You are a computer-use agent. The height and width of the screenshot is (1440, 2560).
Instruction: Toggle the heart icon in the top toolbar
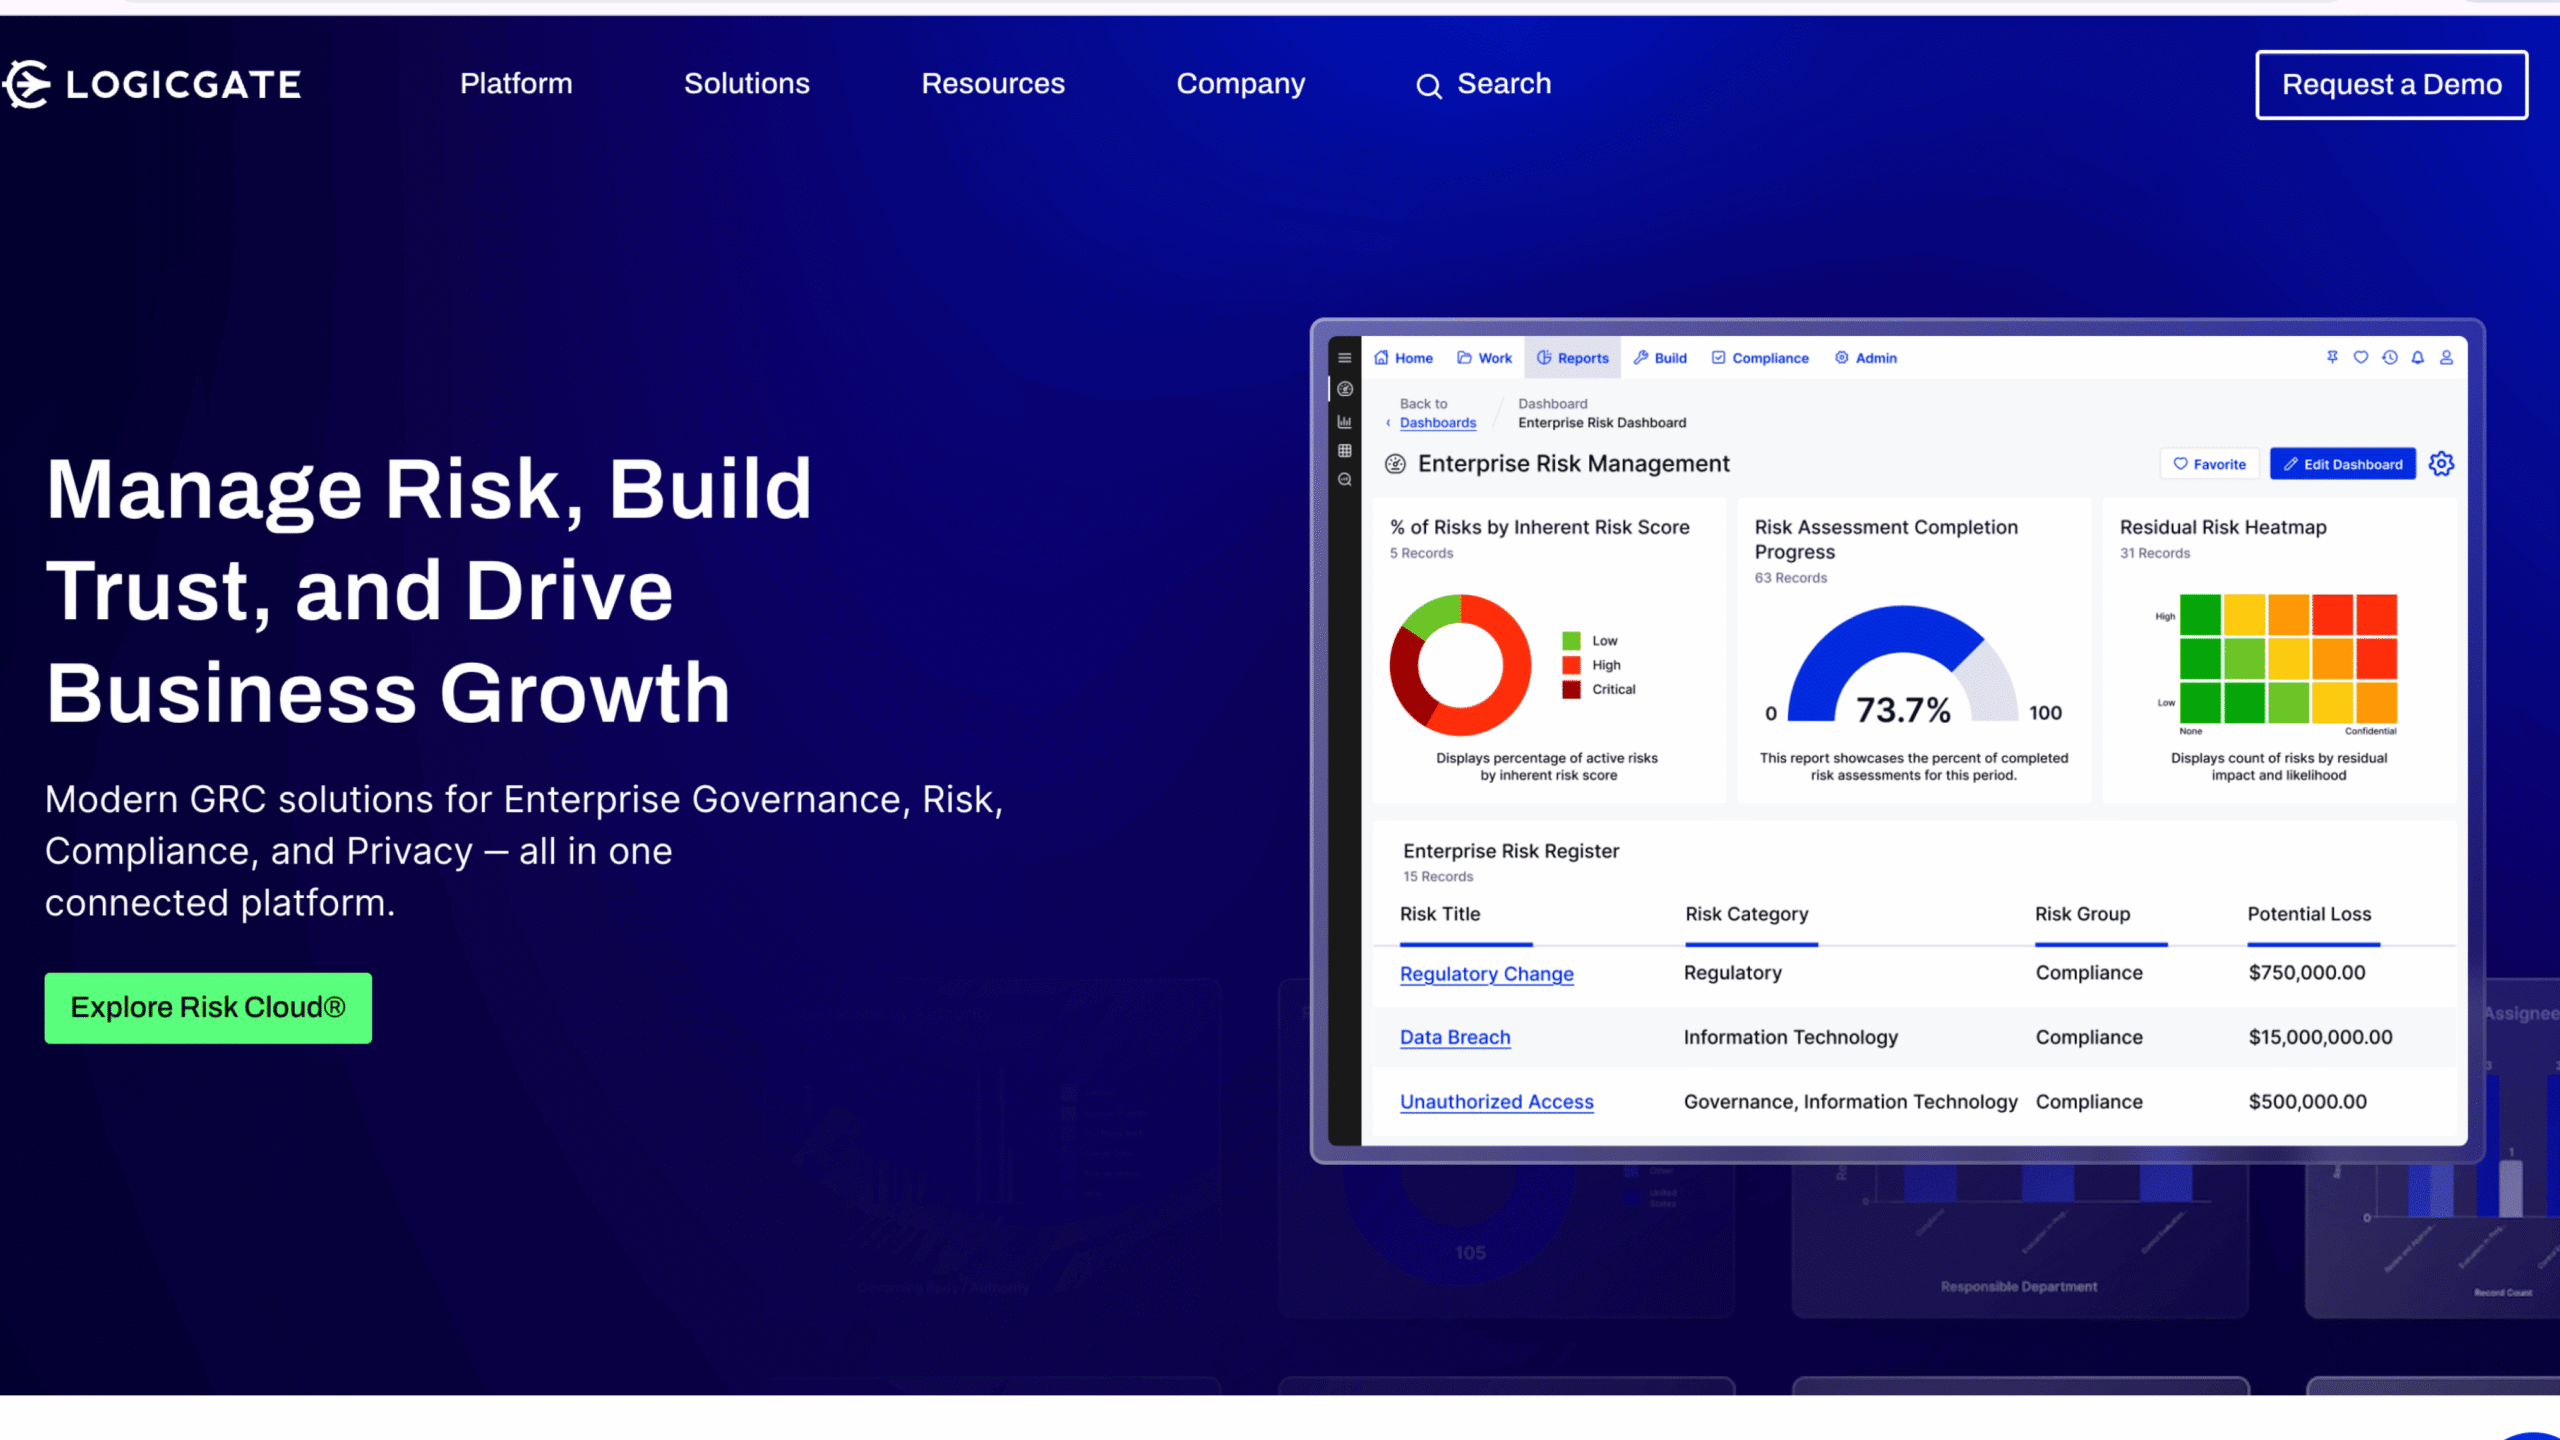(x=2361, y=357)
